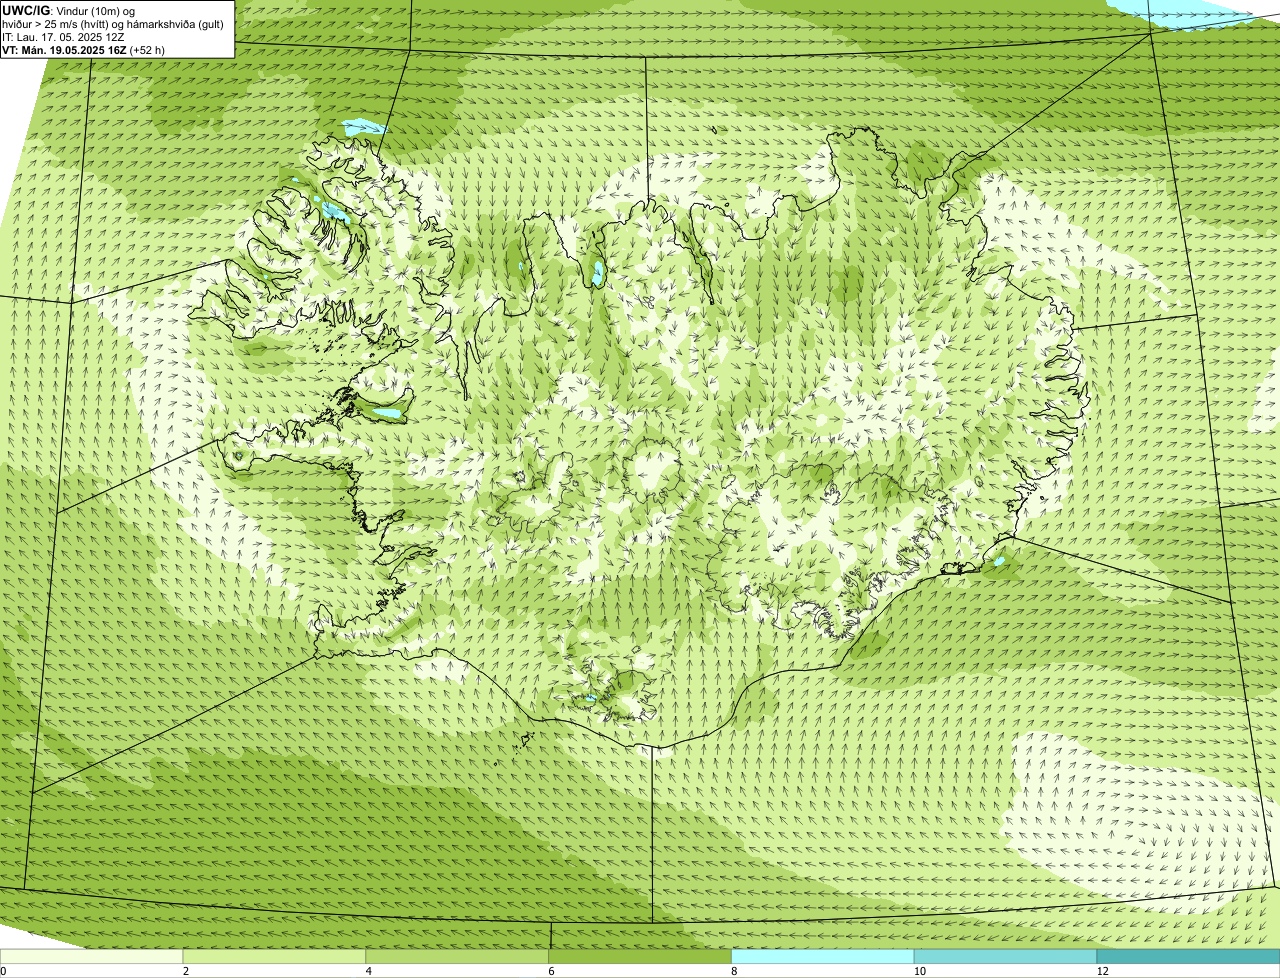Click the scale label "10"
This screenshot has width=1280, height=978.
click(919, 971)
